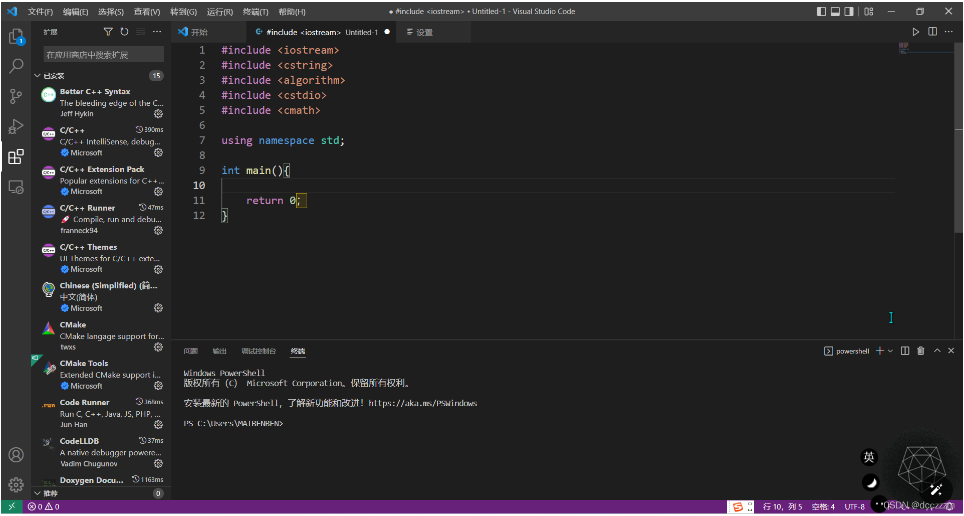The width and height of the screenshot is (964, 516).
Task: Open the Accounts icon in activity bar
Action: pyautogui.click(x=16, y=454)
